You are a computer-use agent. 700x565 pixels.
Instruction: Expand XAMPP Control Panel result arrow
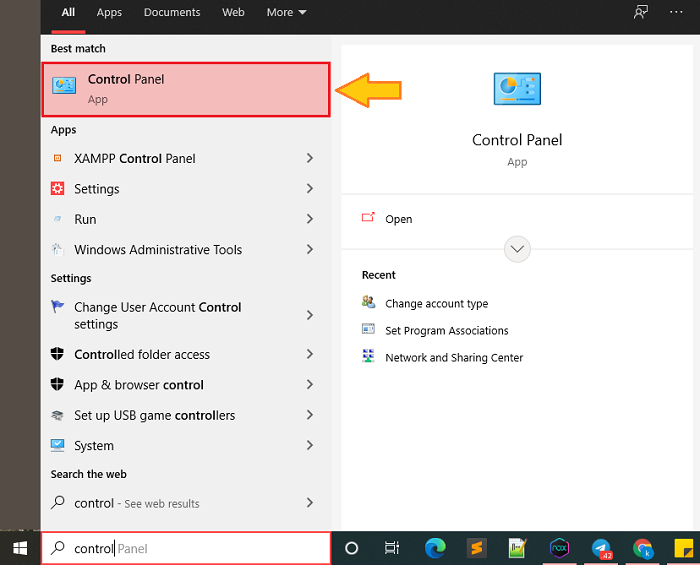pyautogui.click(x=310, y=158)
